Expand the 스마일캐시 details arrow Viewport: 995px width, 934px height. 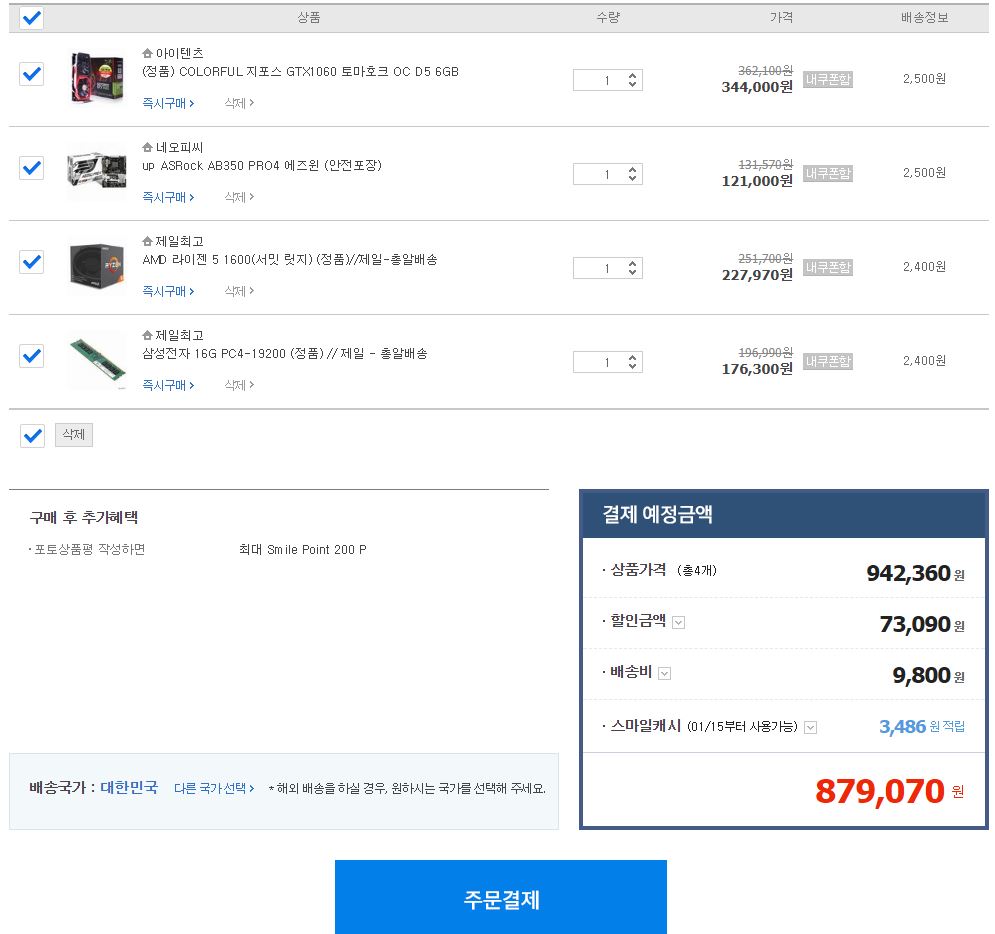(811, 727)
